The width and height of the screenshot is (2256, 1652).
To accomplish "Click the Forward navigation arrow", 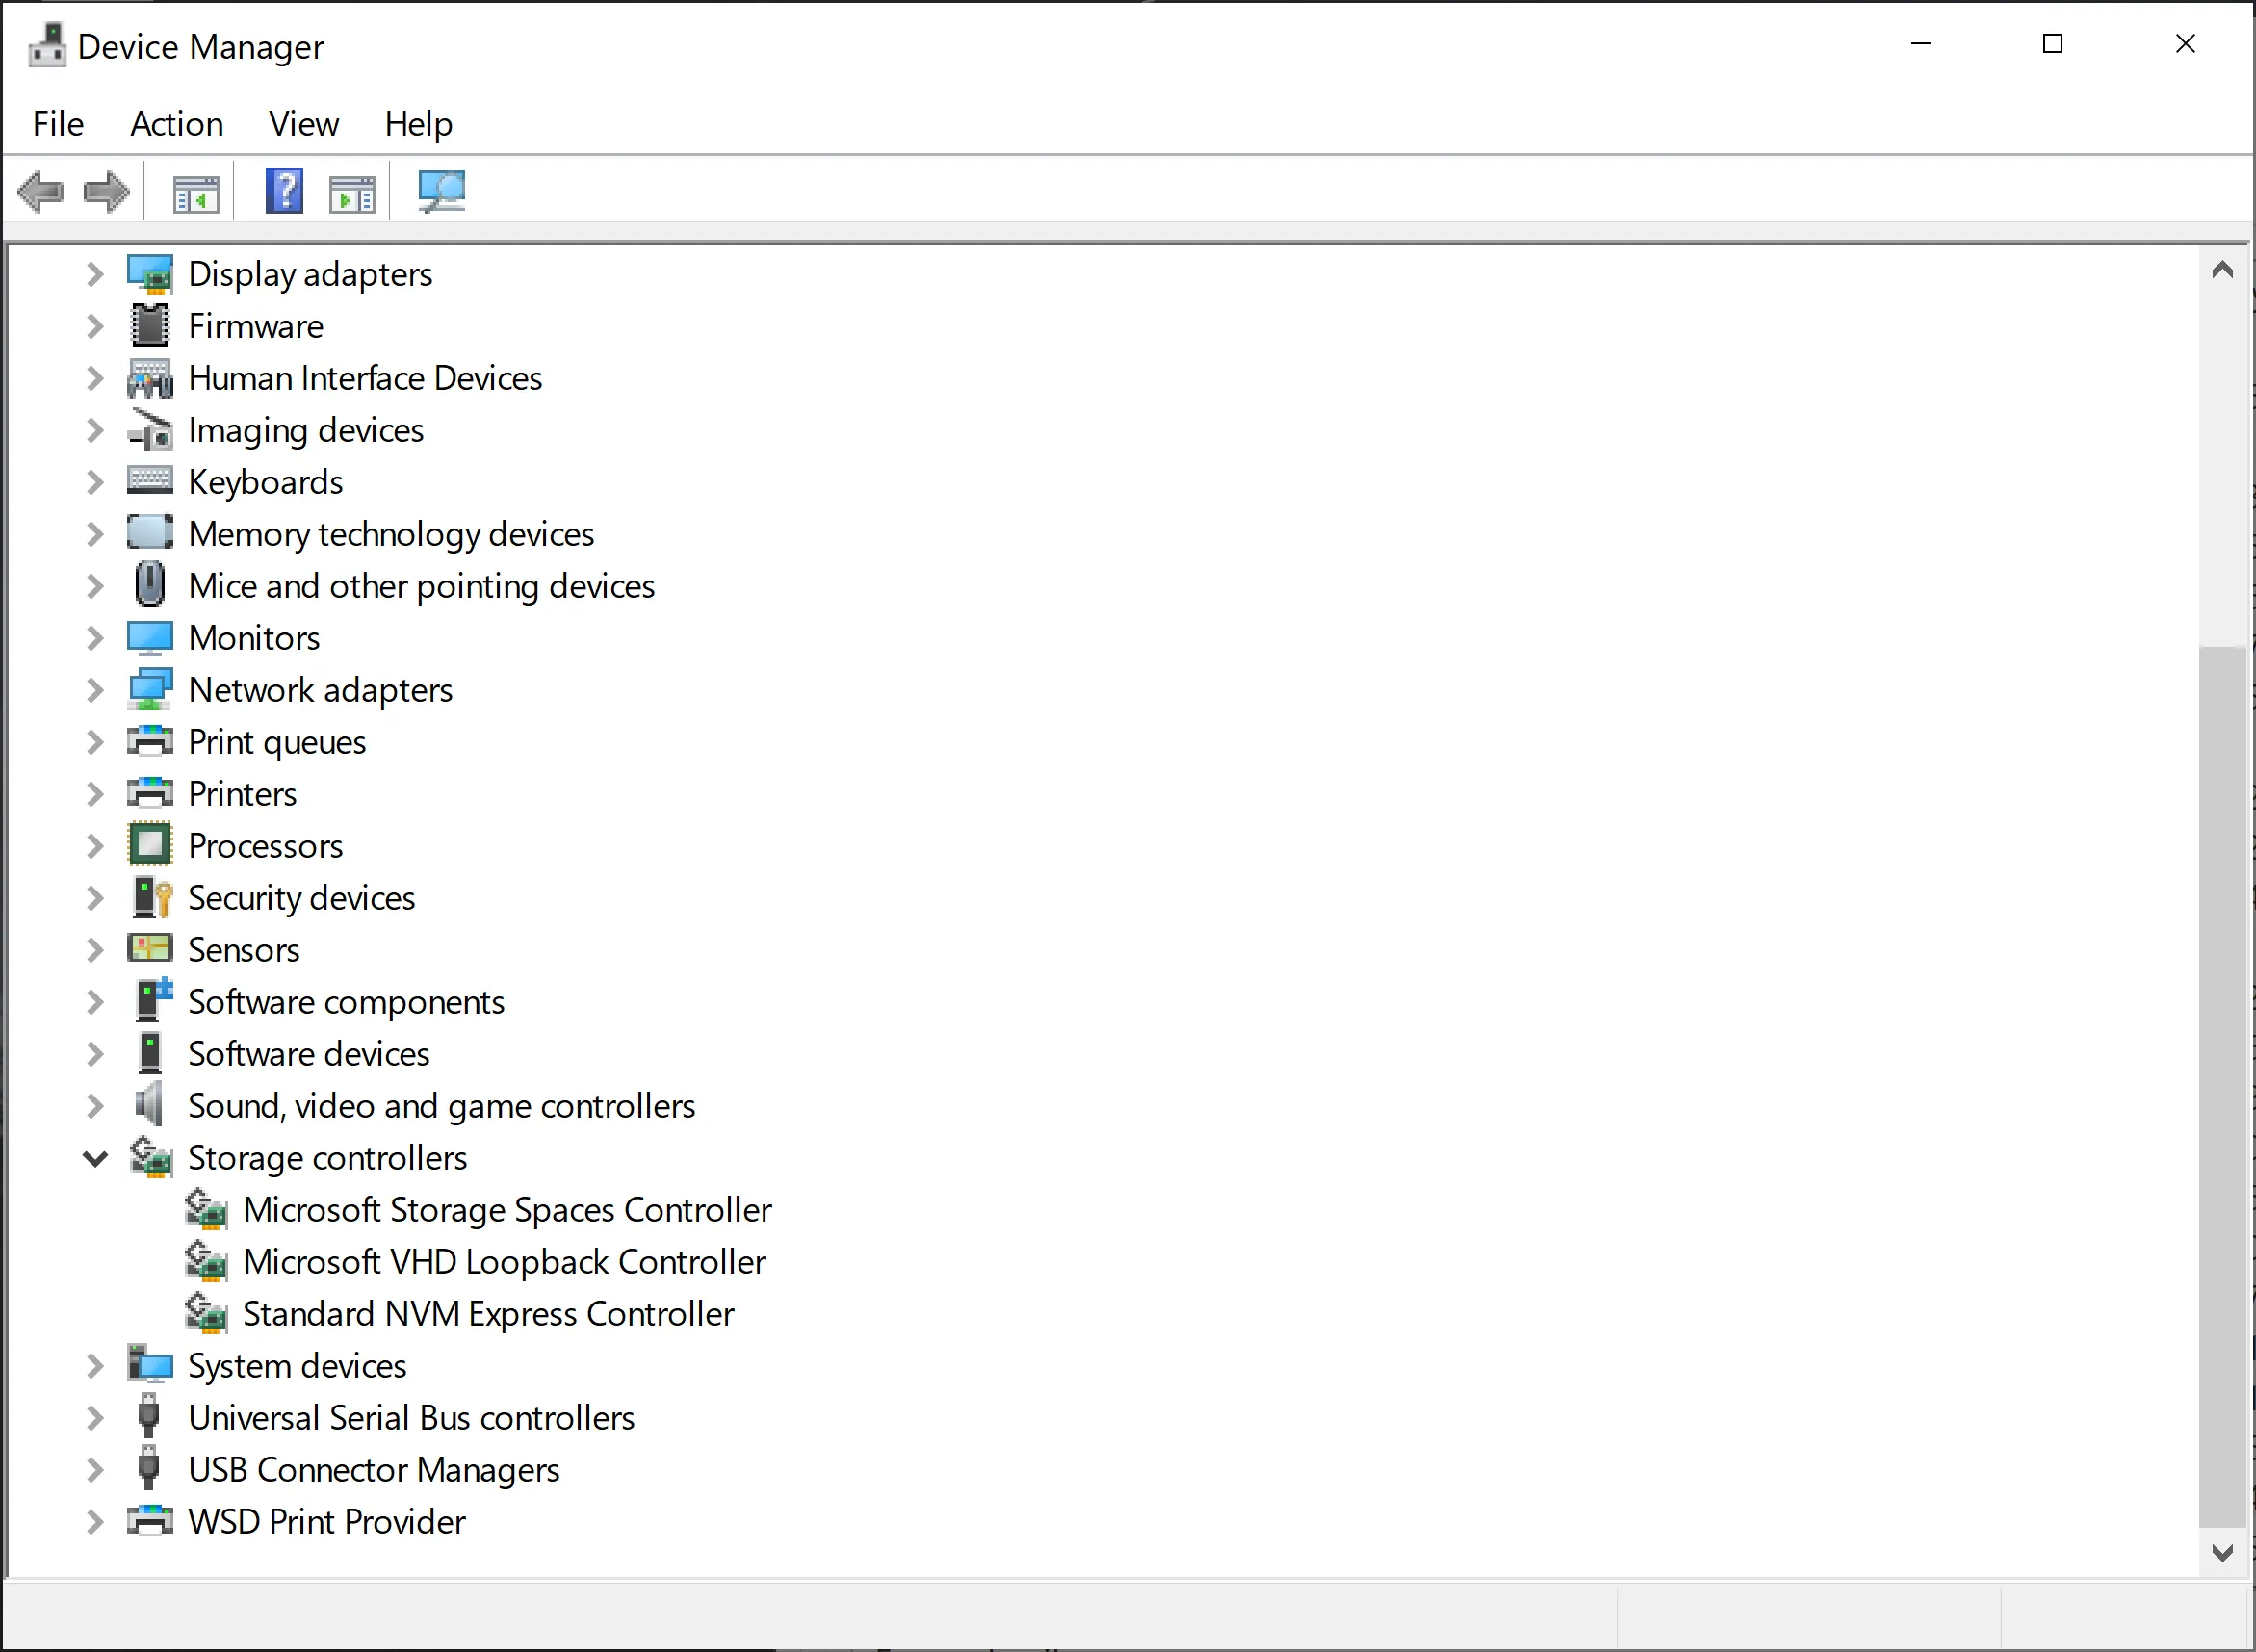I will tap(105, 191).
